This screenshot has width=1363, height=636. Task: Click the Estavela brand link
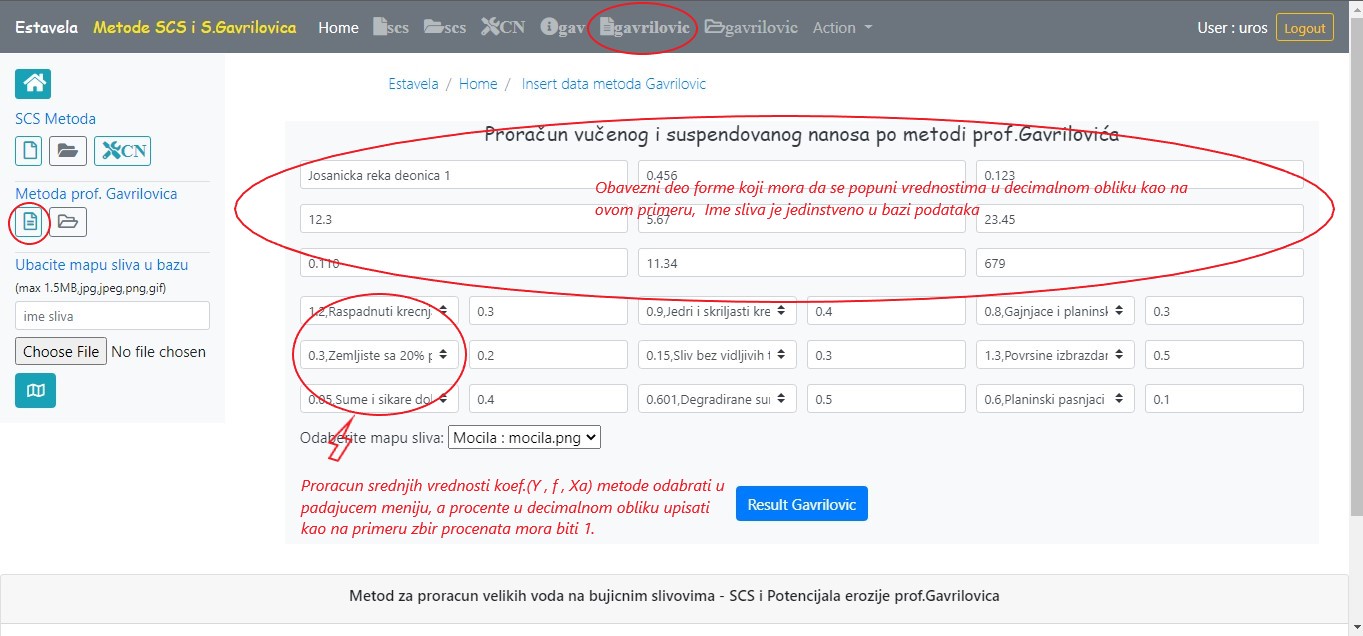coord(46,28)
